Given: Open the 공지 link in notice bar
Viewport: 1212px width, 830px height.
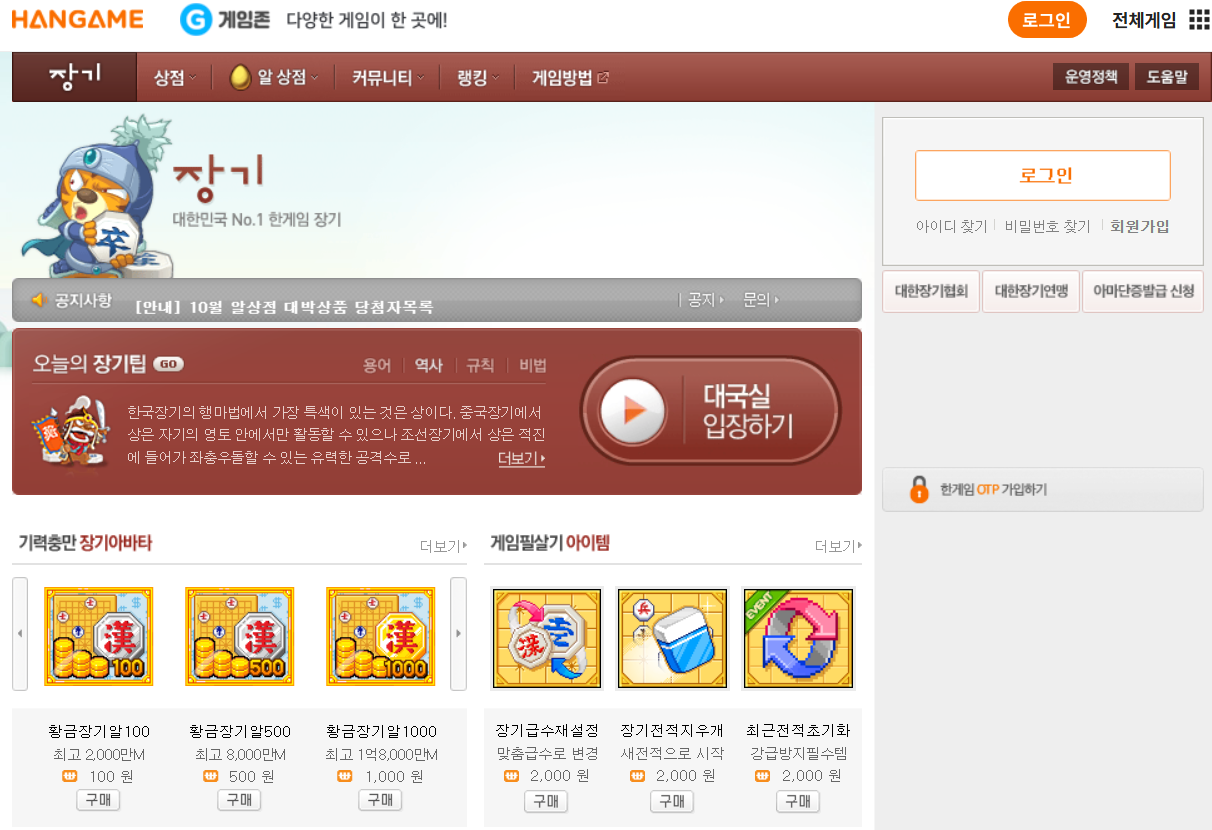Looking at the screenshot, I should (704, 299).
